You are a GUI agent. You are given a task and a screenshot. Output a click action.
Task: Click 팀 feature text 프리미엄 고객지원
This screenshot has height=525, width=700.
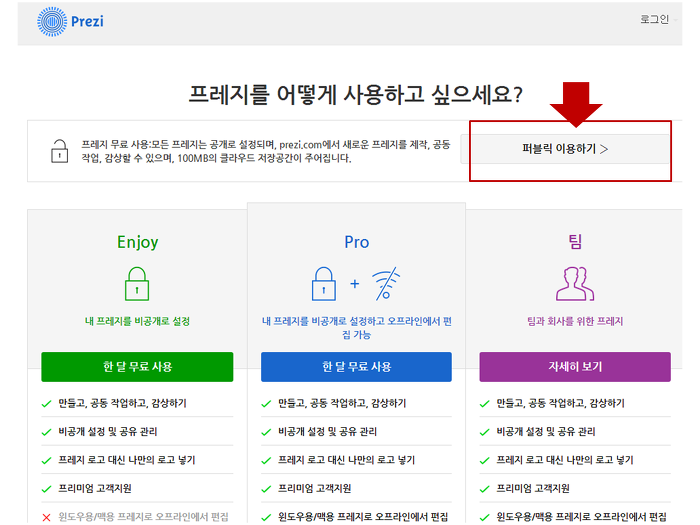coord(533,488)
